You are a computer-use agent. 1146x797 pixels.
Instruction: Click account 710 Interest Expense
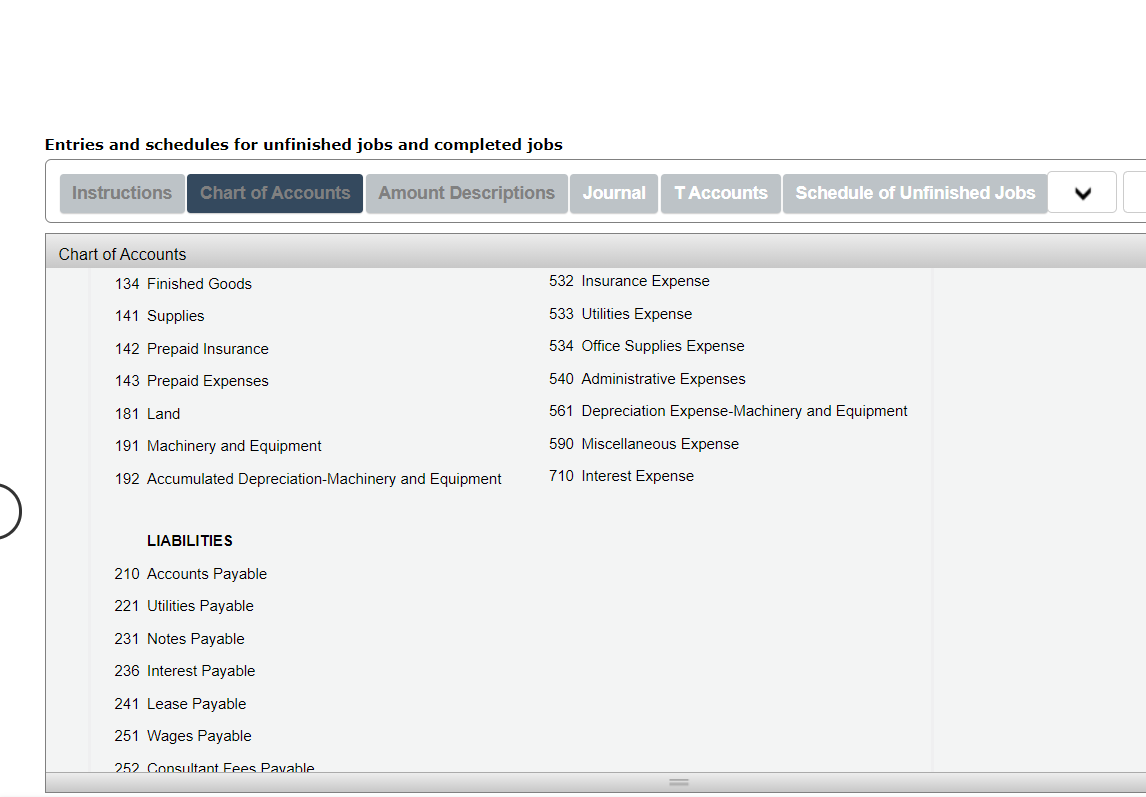[621, 477]
